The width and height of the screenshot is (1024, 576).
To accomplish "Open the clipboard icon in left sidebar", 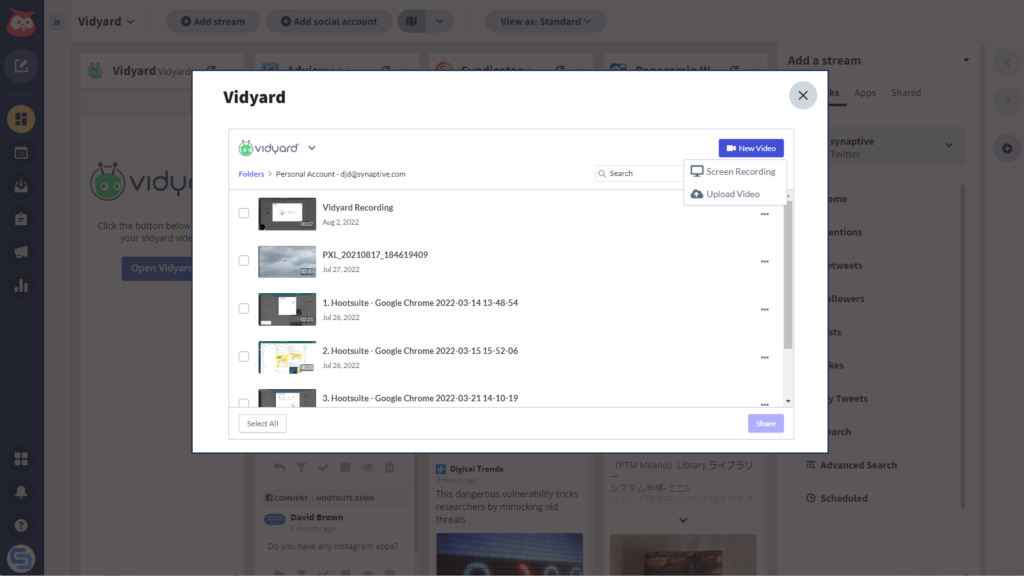I will coord(21,219).
